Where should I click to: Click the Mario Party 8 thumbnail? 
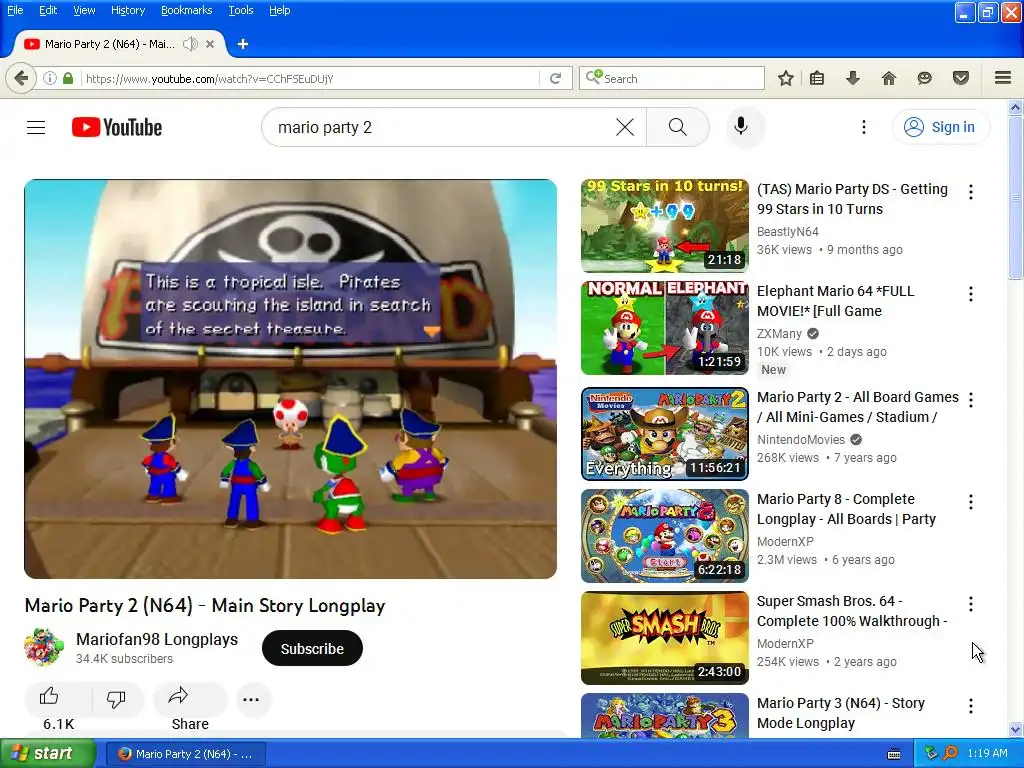665,536
